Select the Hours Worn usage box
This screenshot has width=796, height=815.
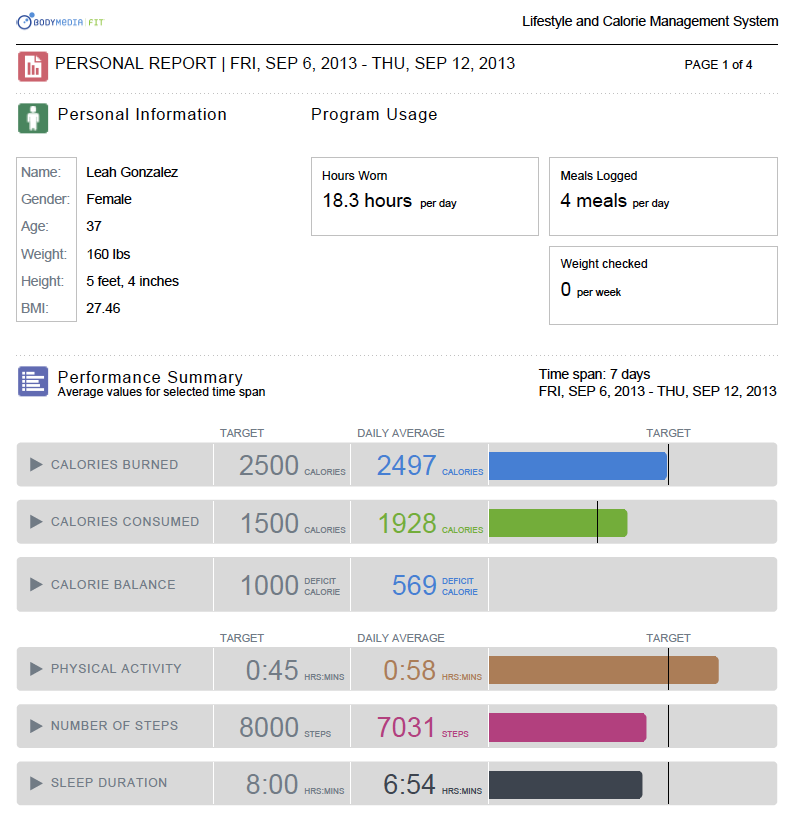point(425,196)
